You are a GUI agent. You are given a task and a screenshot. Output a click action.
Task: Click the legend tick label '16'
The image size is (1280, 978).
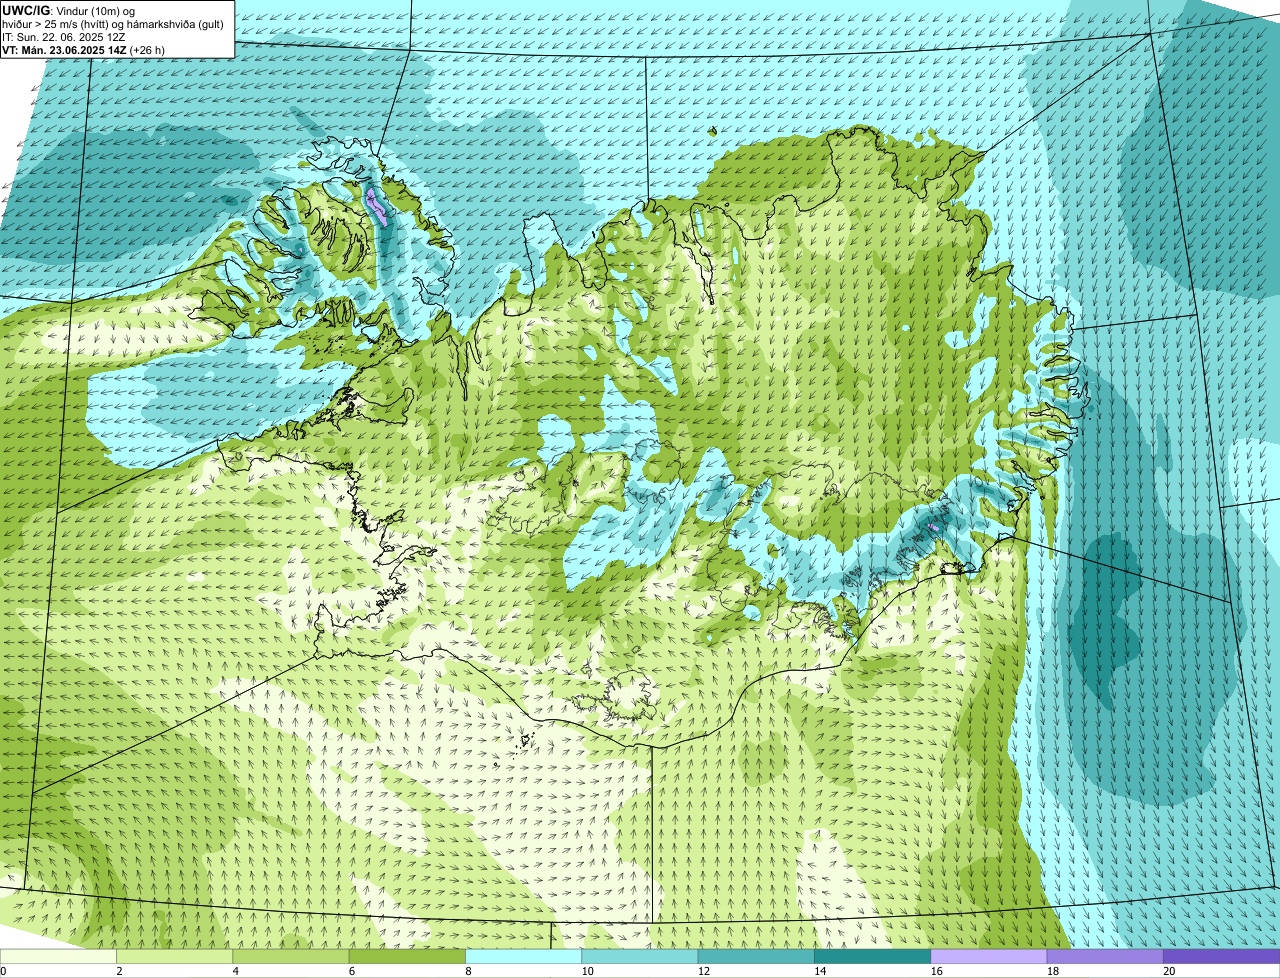click(936, 971)
